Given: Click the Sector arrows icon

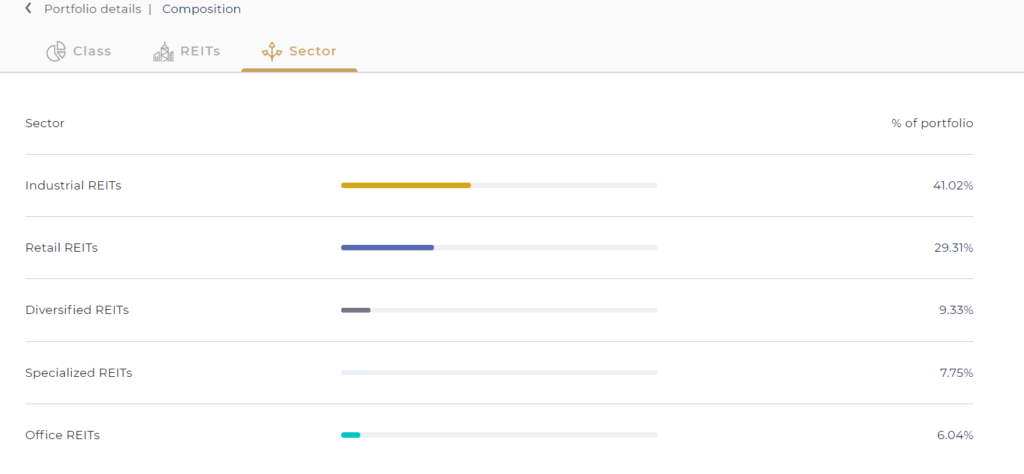Looking at the screenshot, I should [272, 52].
